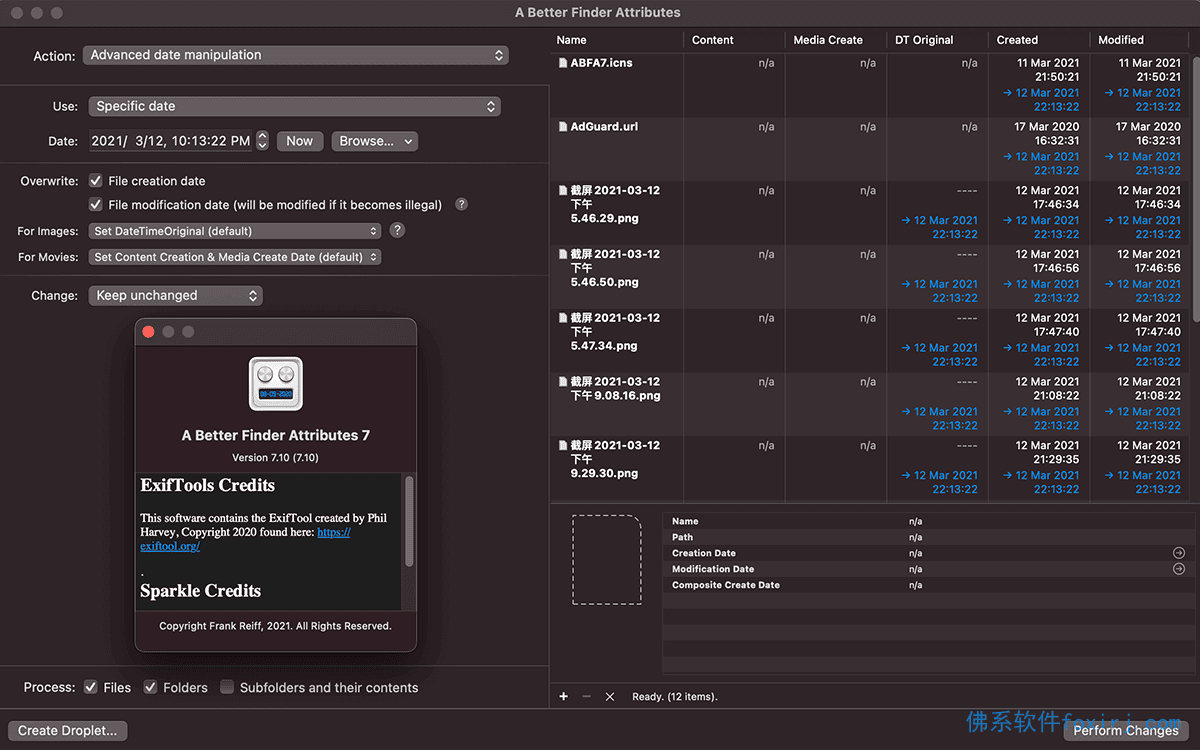Click the app icon in the About window
The height and width of the screenshot is (750, 1200).
pyautogui.click(x=276, y=384)
